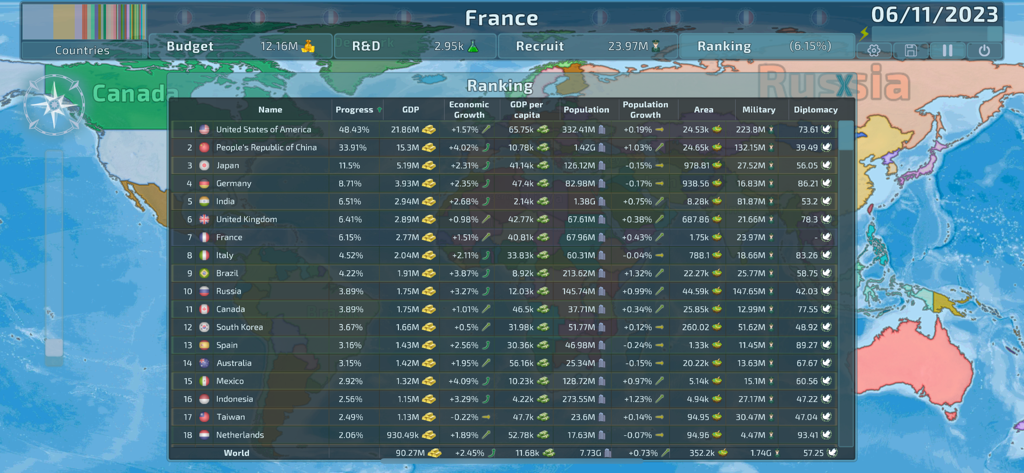Open the Countries panel
Screen dimensions: 1024x473
(82, 50)
